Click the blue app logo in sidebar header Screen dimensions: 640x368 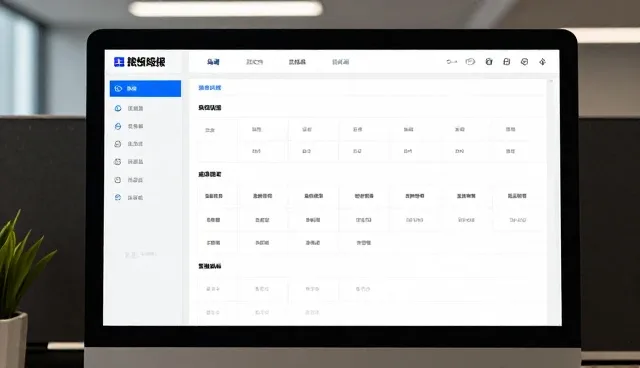(119, 62)
